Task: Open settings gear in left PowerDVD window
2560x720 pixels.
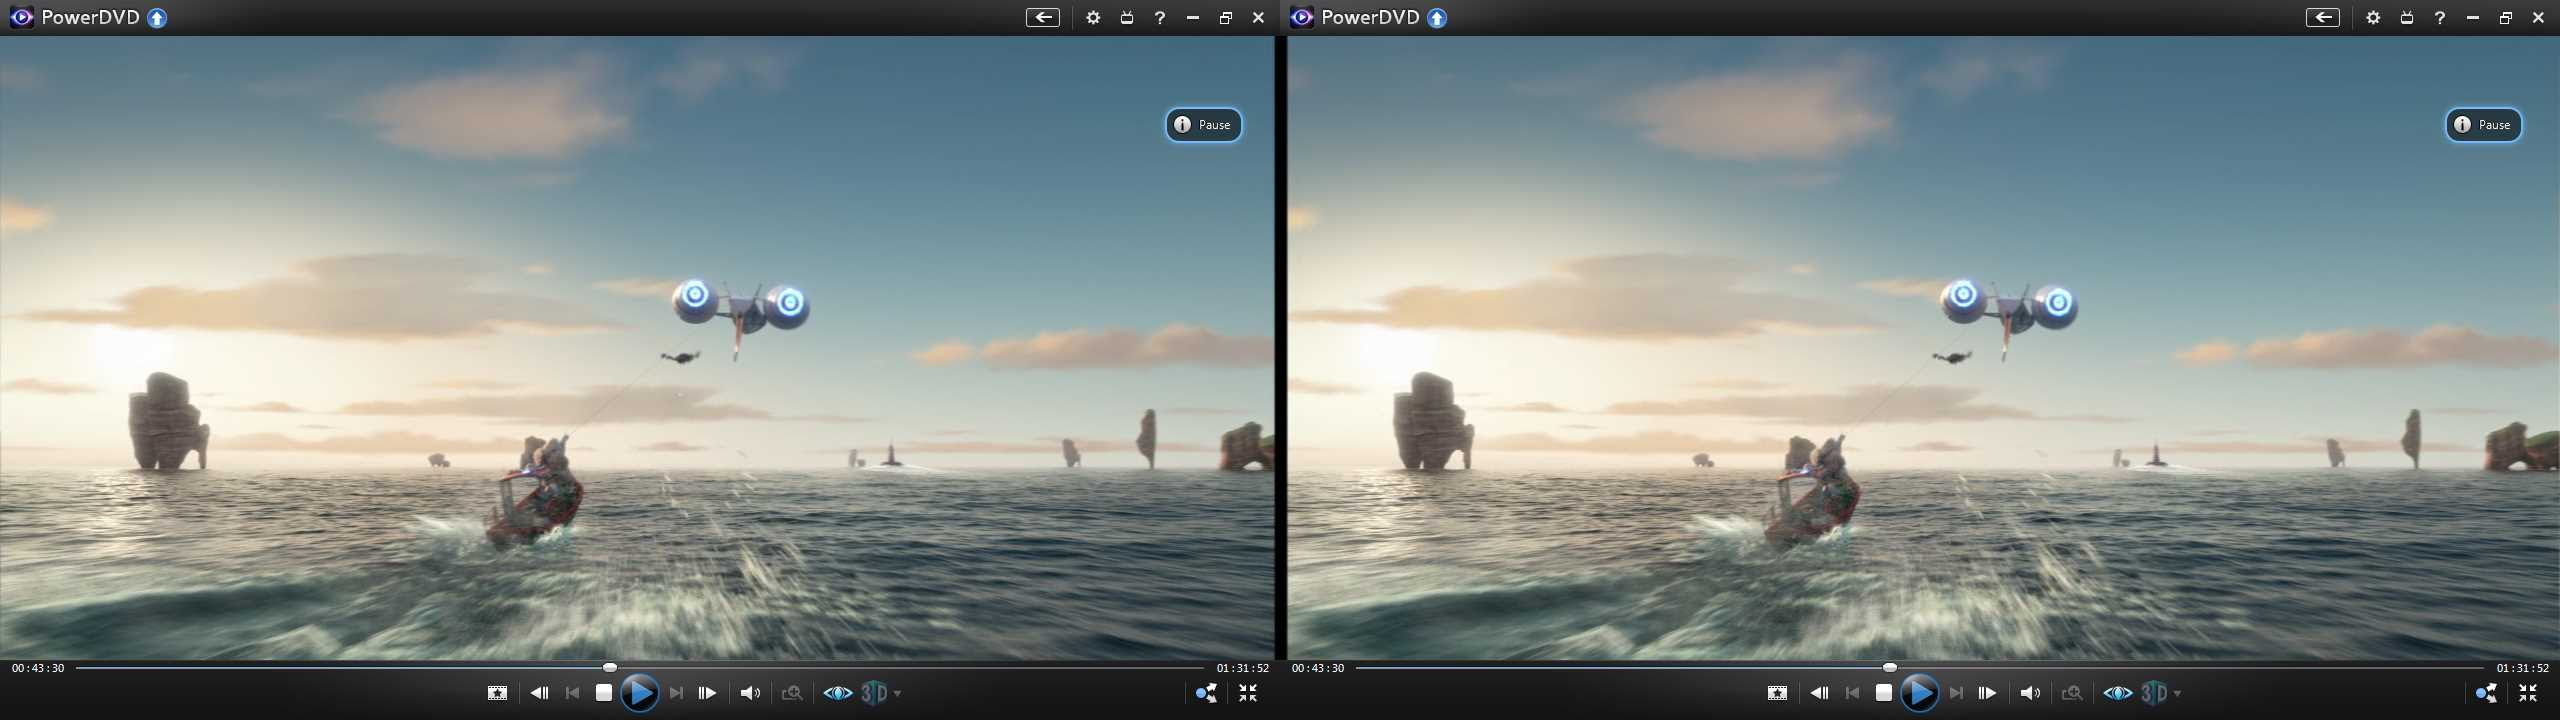Action: [x=1093, y=17]
